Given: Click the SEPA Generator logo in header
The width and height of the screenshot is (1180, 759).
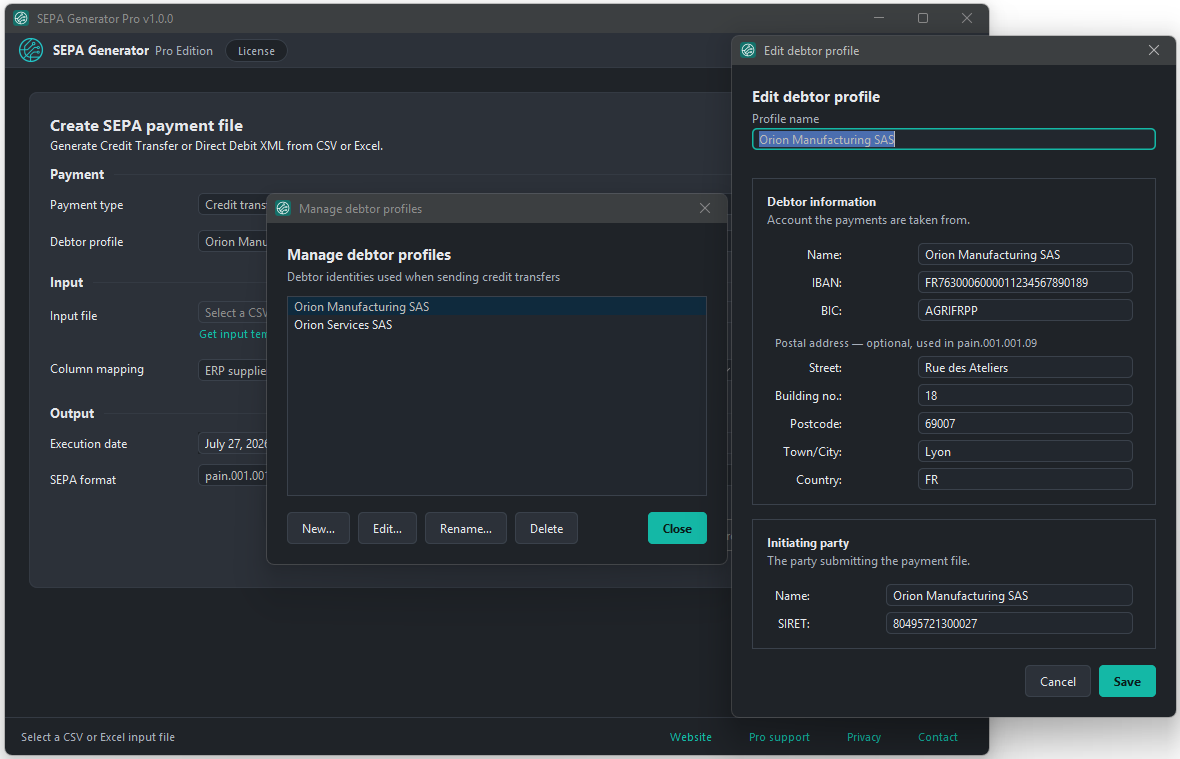Looking at the screenshot, I should point(31,50).
